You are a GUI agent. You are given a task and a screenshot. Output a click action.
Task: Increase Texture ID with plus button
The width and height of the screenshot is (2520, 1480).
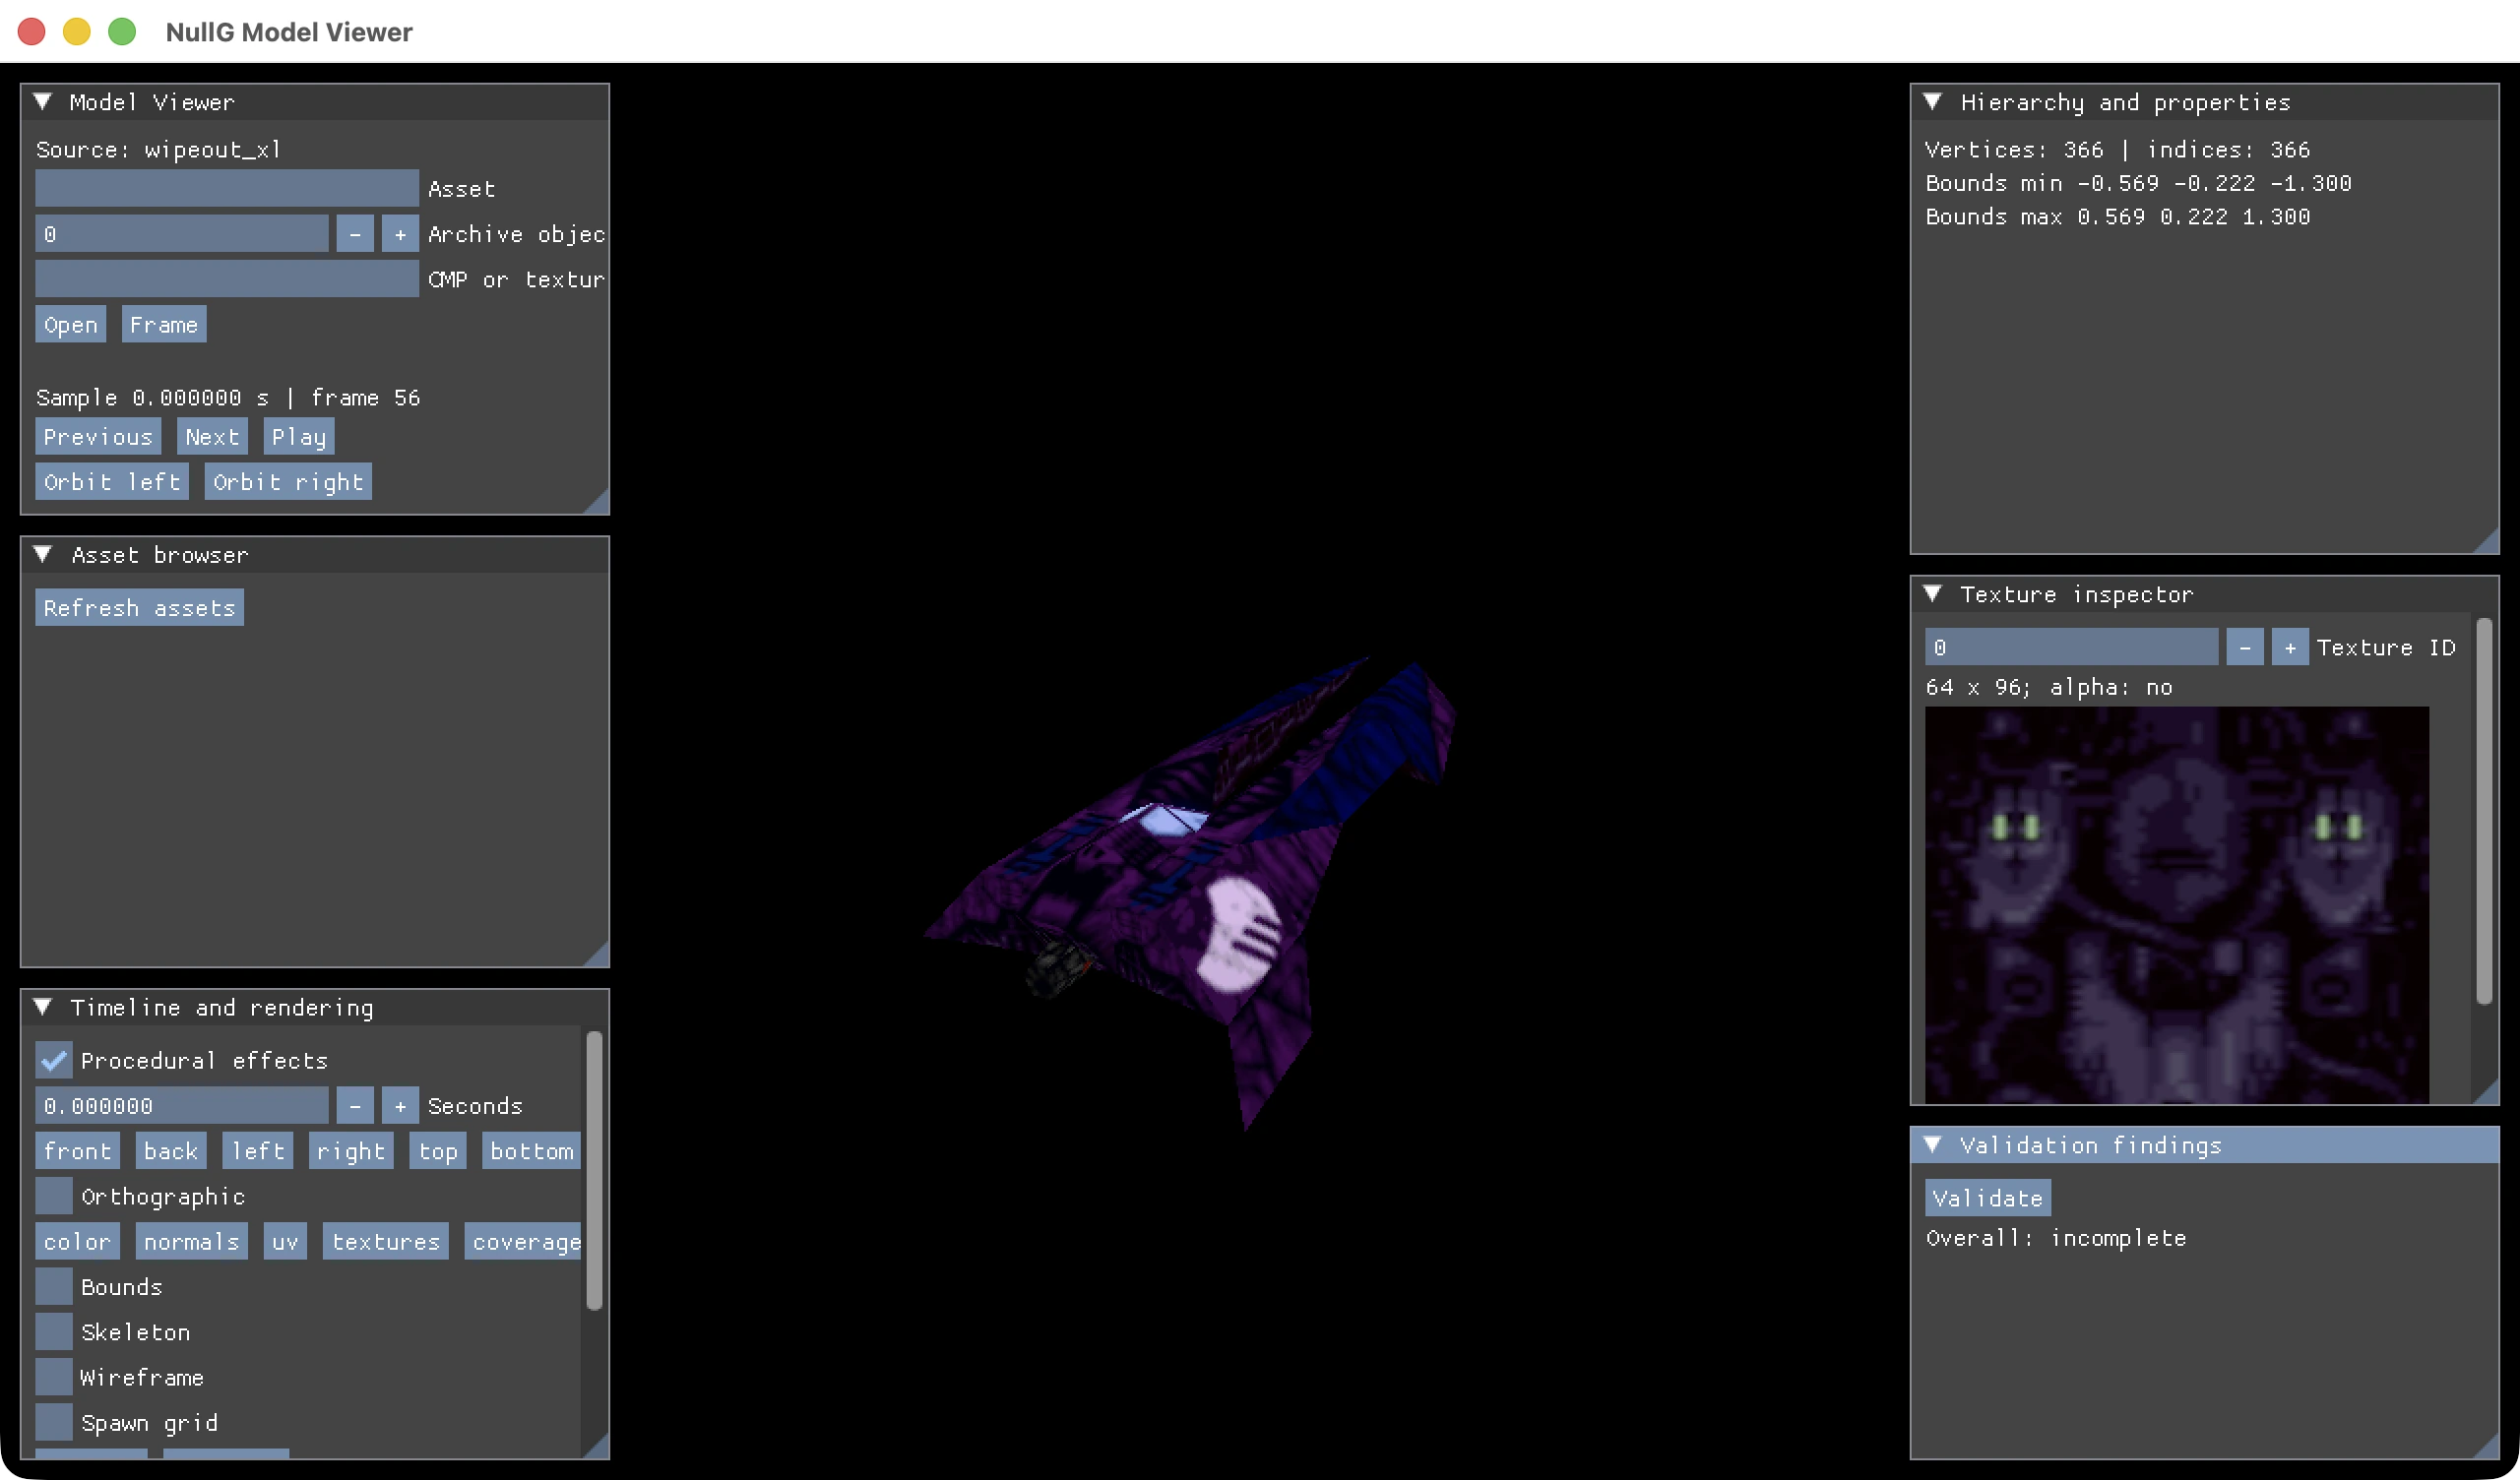click(2290, 647)
